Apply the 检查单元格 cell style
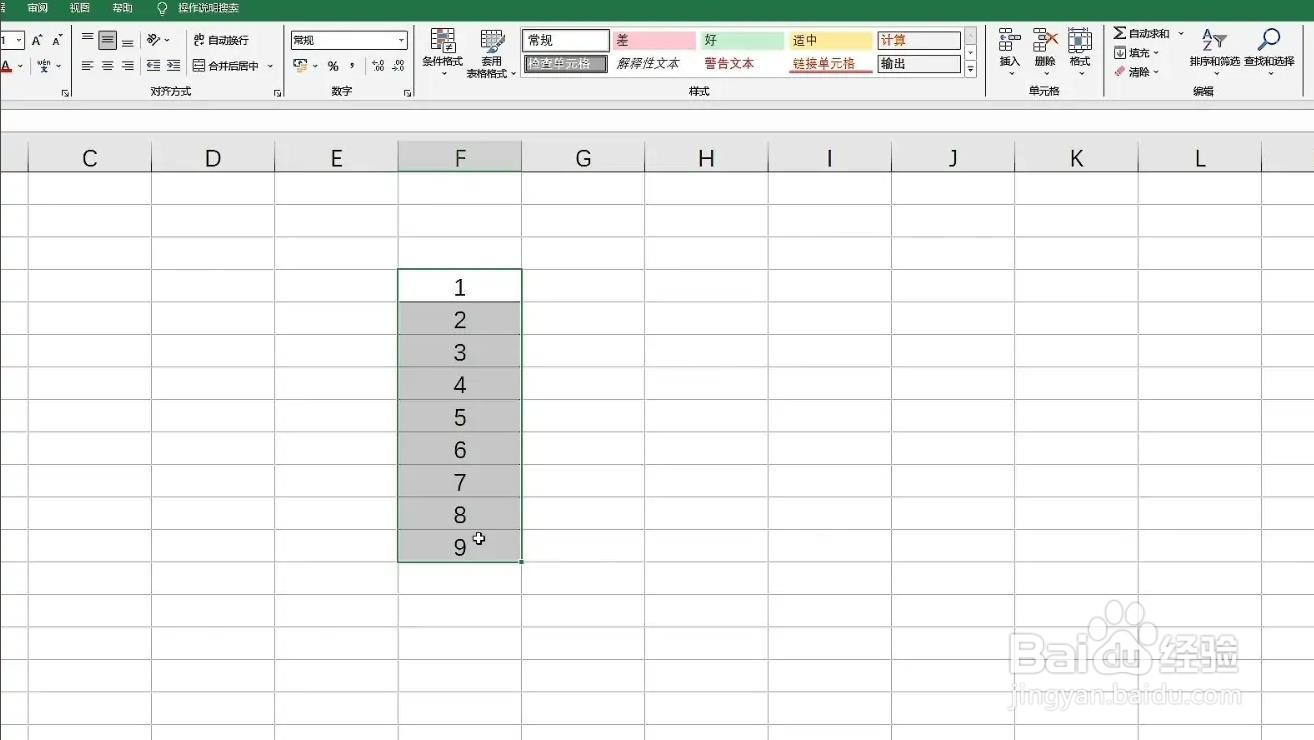This screenshot has width=1314, height=740. click(x=565, y=62)
